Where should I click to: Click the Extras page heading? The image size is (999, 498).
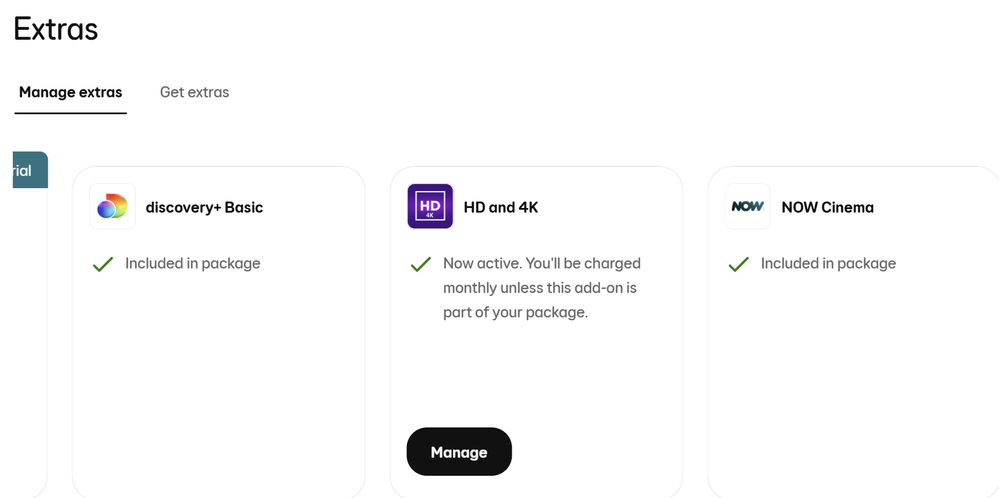point(55,29)
